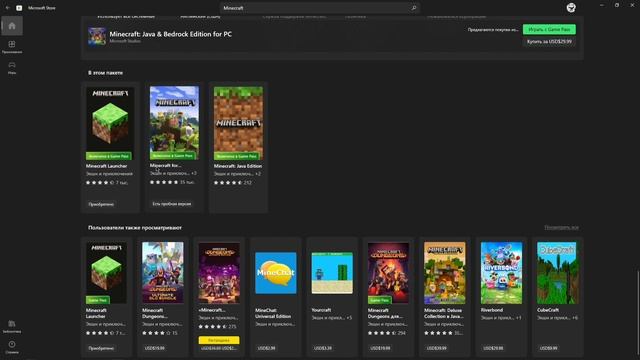Open the Minecraft for Windows bundle card
The width and height of the screenshot is (640, 360).
coord(174,147)
